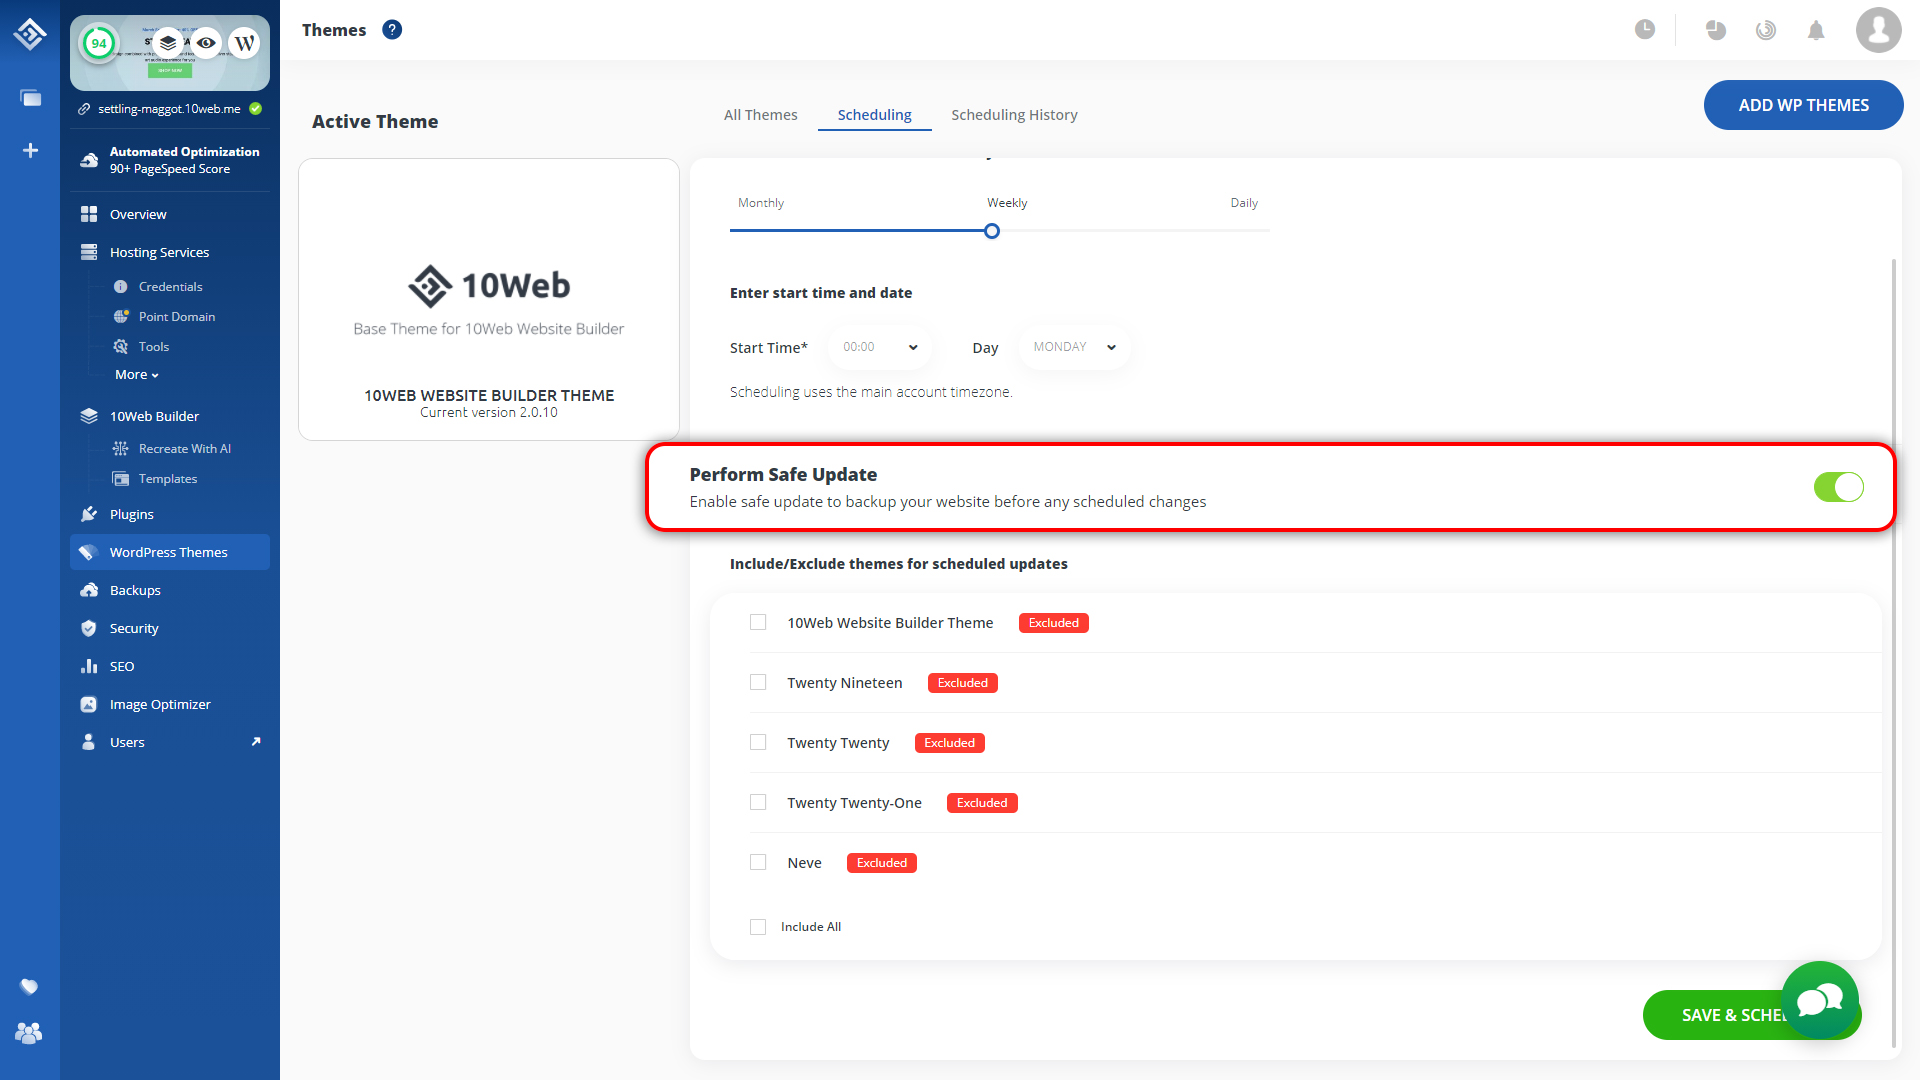Image resolution: width=1920 pixels, height=1080 pixels.
Task: Click Automated Optimization 90+ PageSpeed Score
Action: coord(170,160)
